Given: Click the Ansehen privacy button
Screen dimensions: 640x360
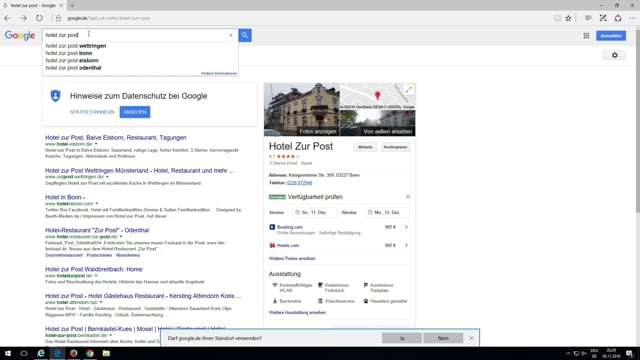Looking at the screenshot, I should click(135, 112).
